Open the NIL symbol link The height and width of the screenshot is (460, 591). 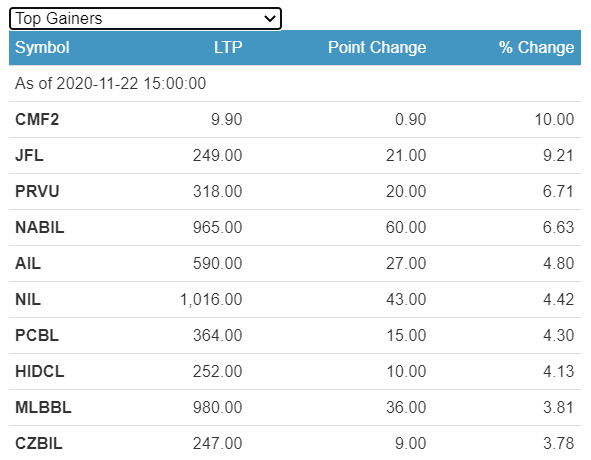(28, 299)
